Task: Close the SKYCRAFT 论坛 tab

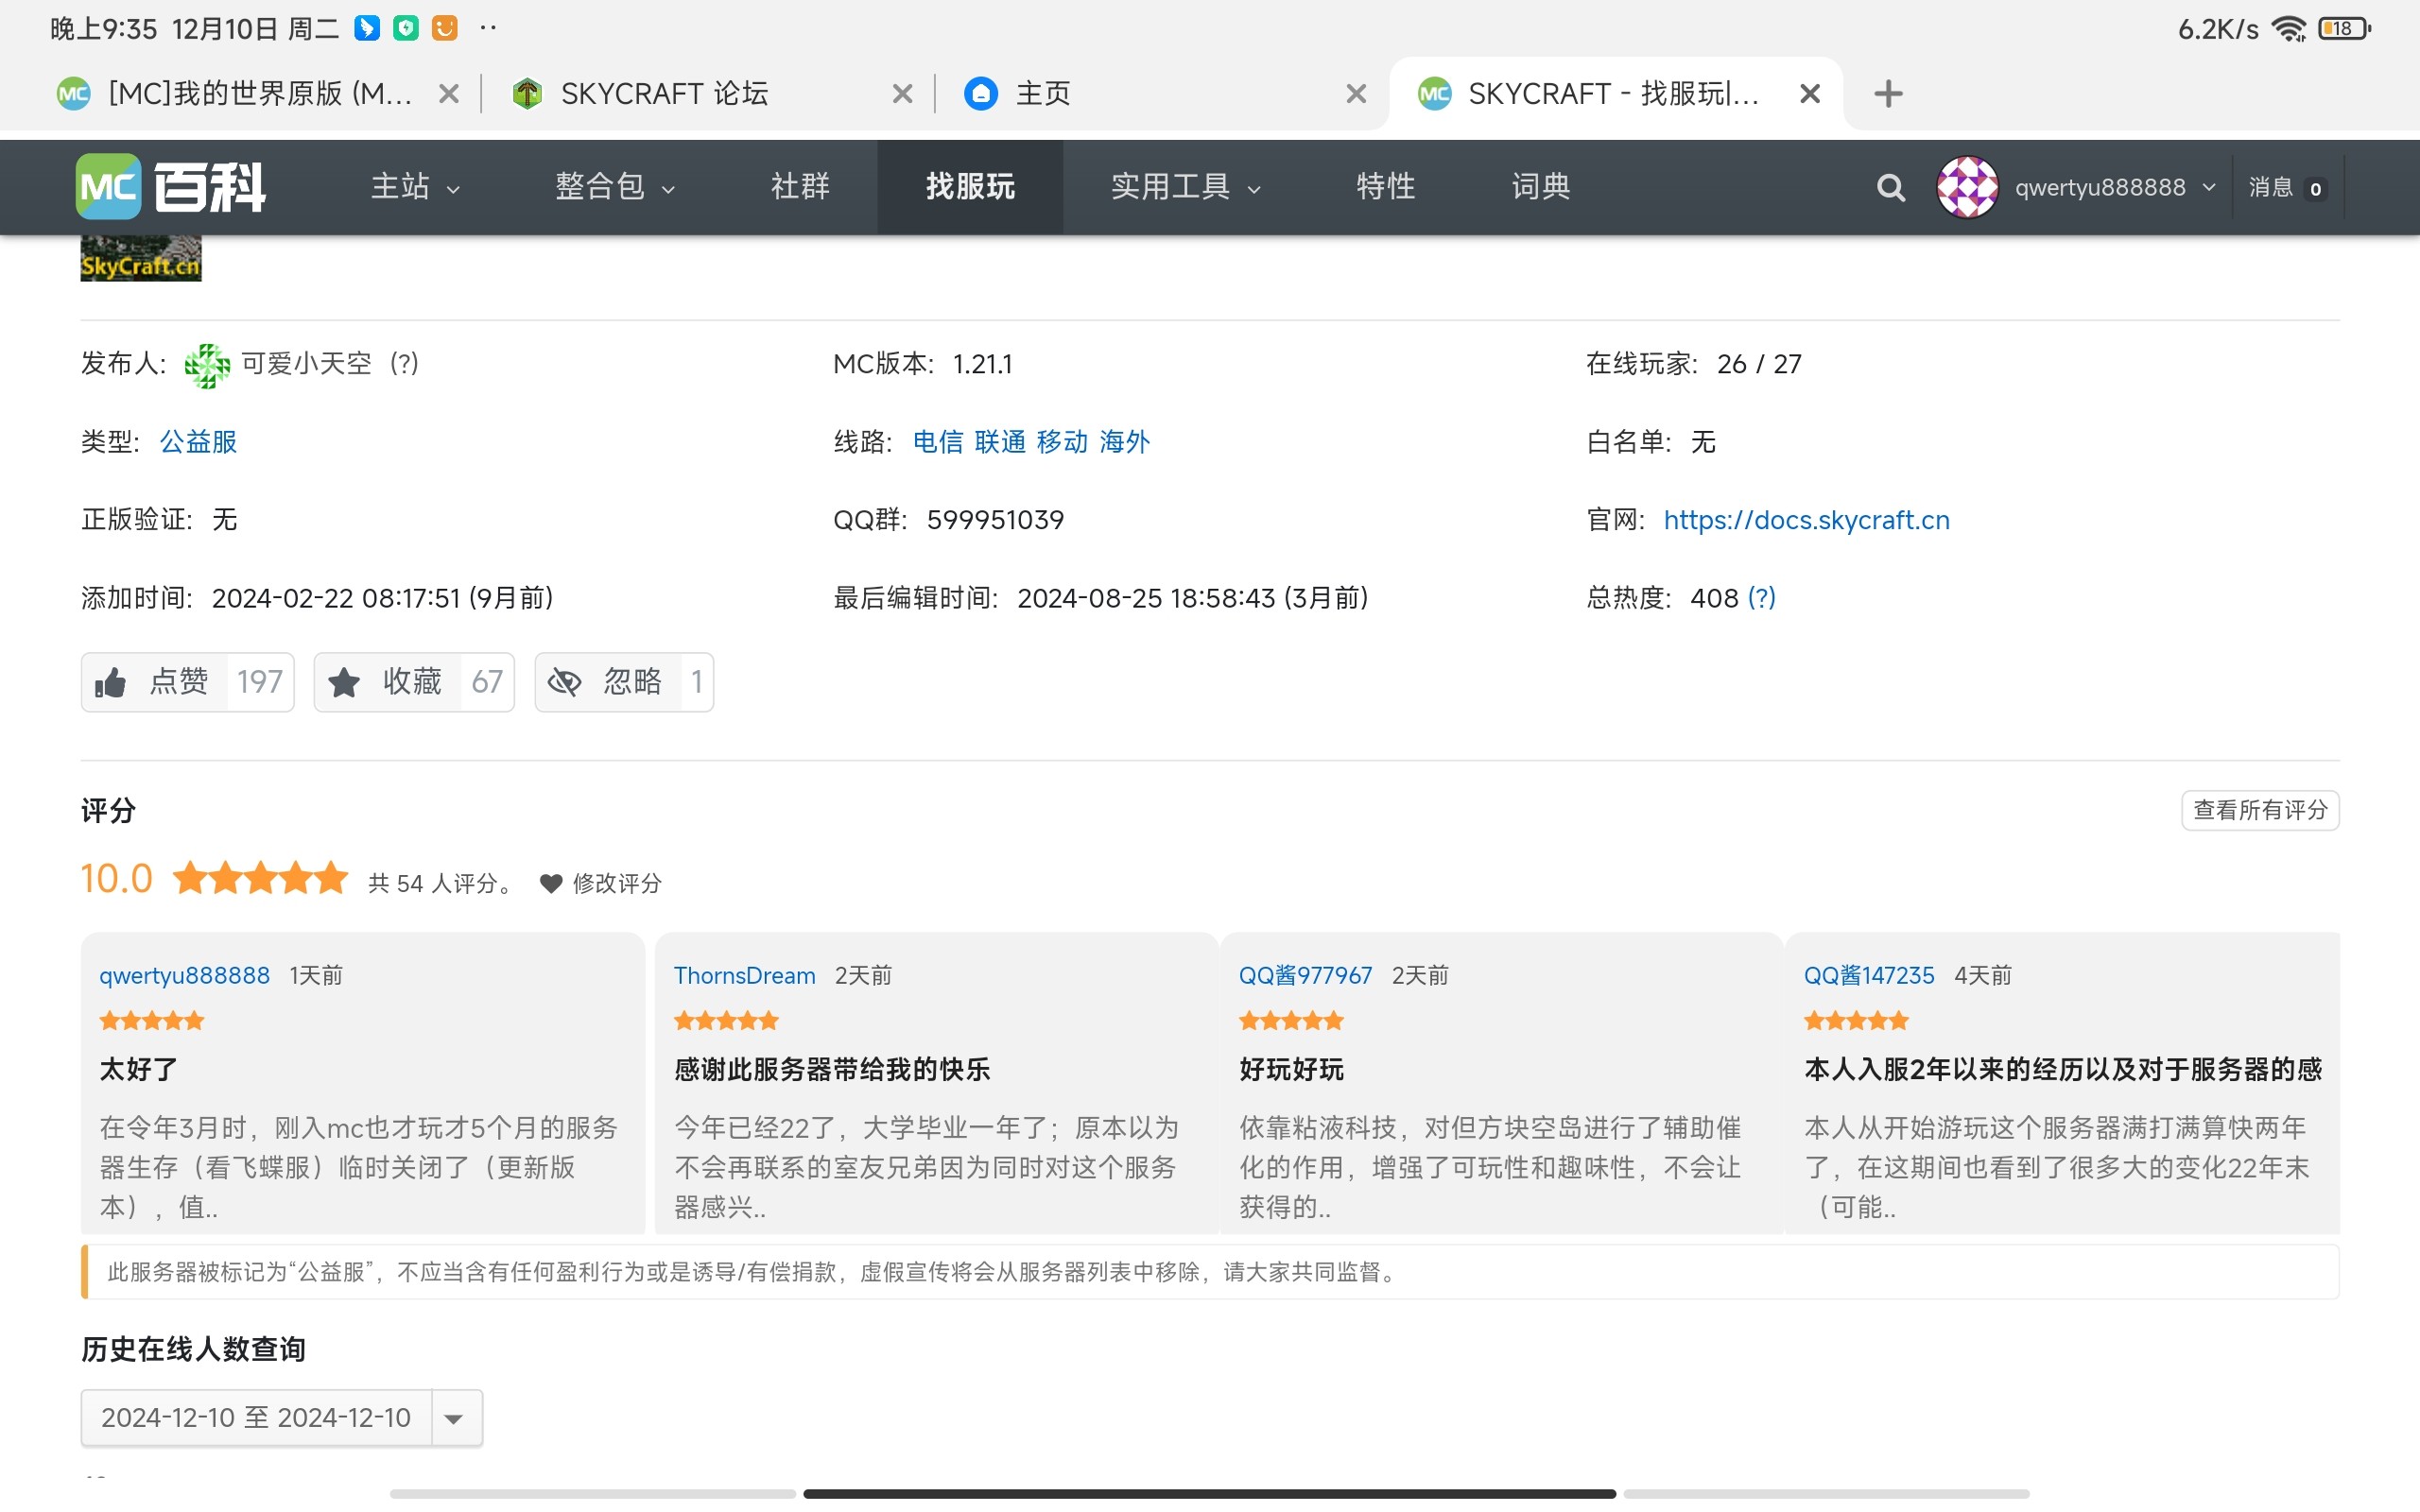Action: point(902,94)
